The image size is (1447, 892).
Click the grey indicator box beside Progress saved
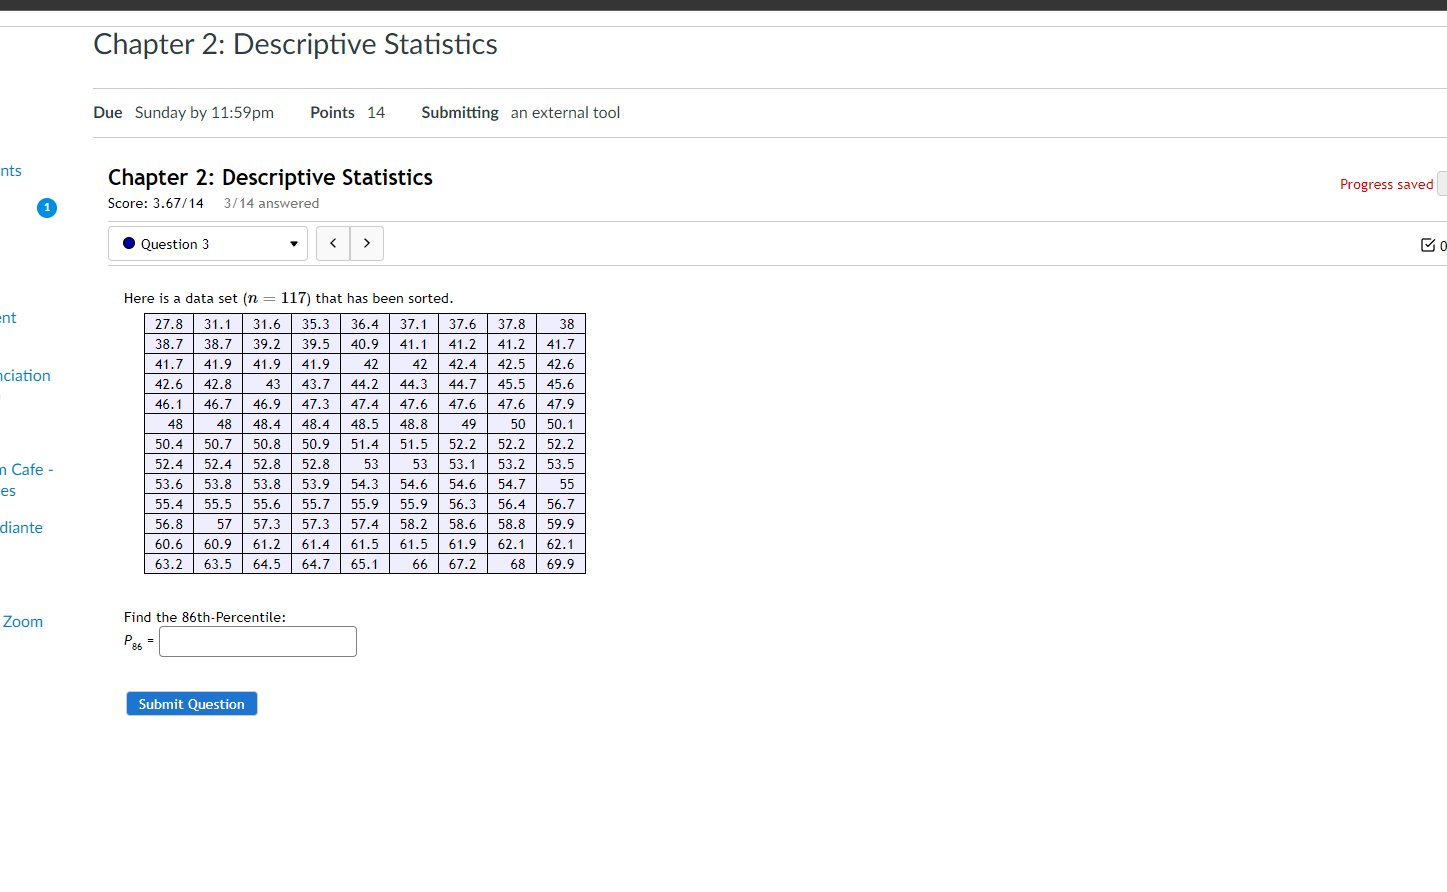[1442, 183]
